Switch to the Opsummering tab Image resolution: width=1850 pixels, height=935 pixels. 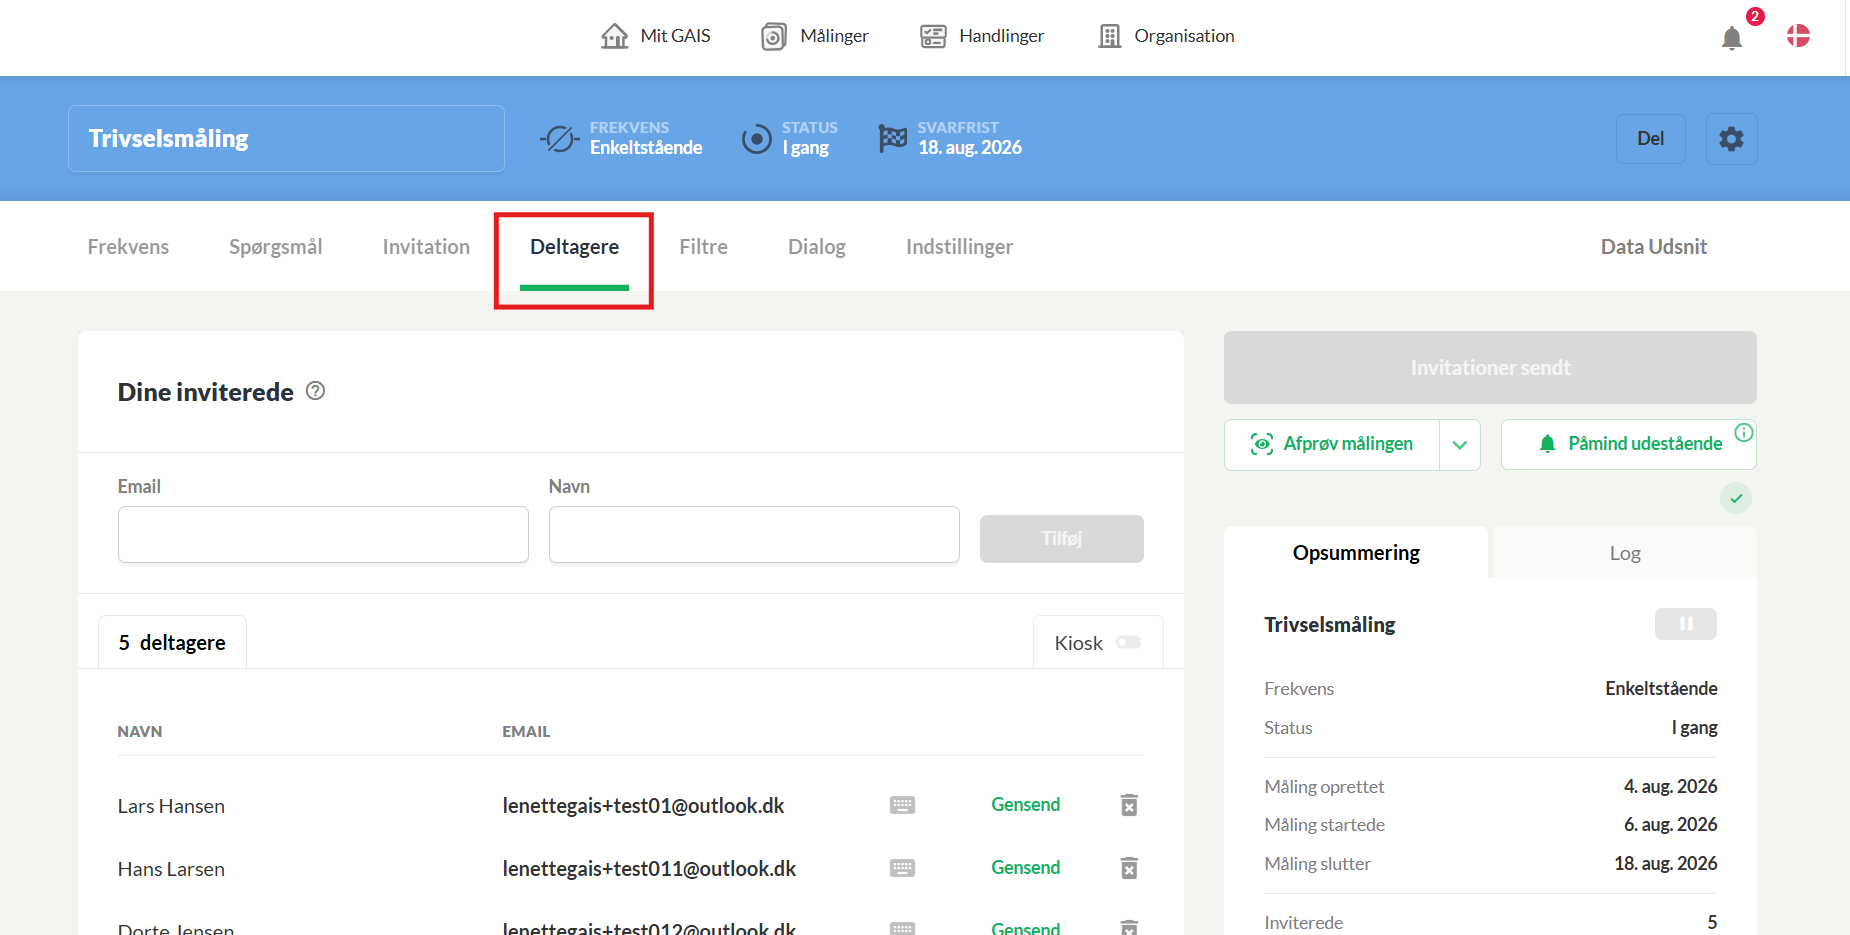pyautogui.click(x=1356, y=553)
